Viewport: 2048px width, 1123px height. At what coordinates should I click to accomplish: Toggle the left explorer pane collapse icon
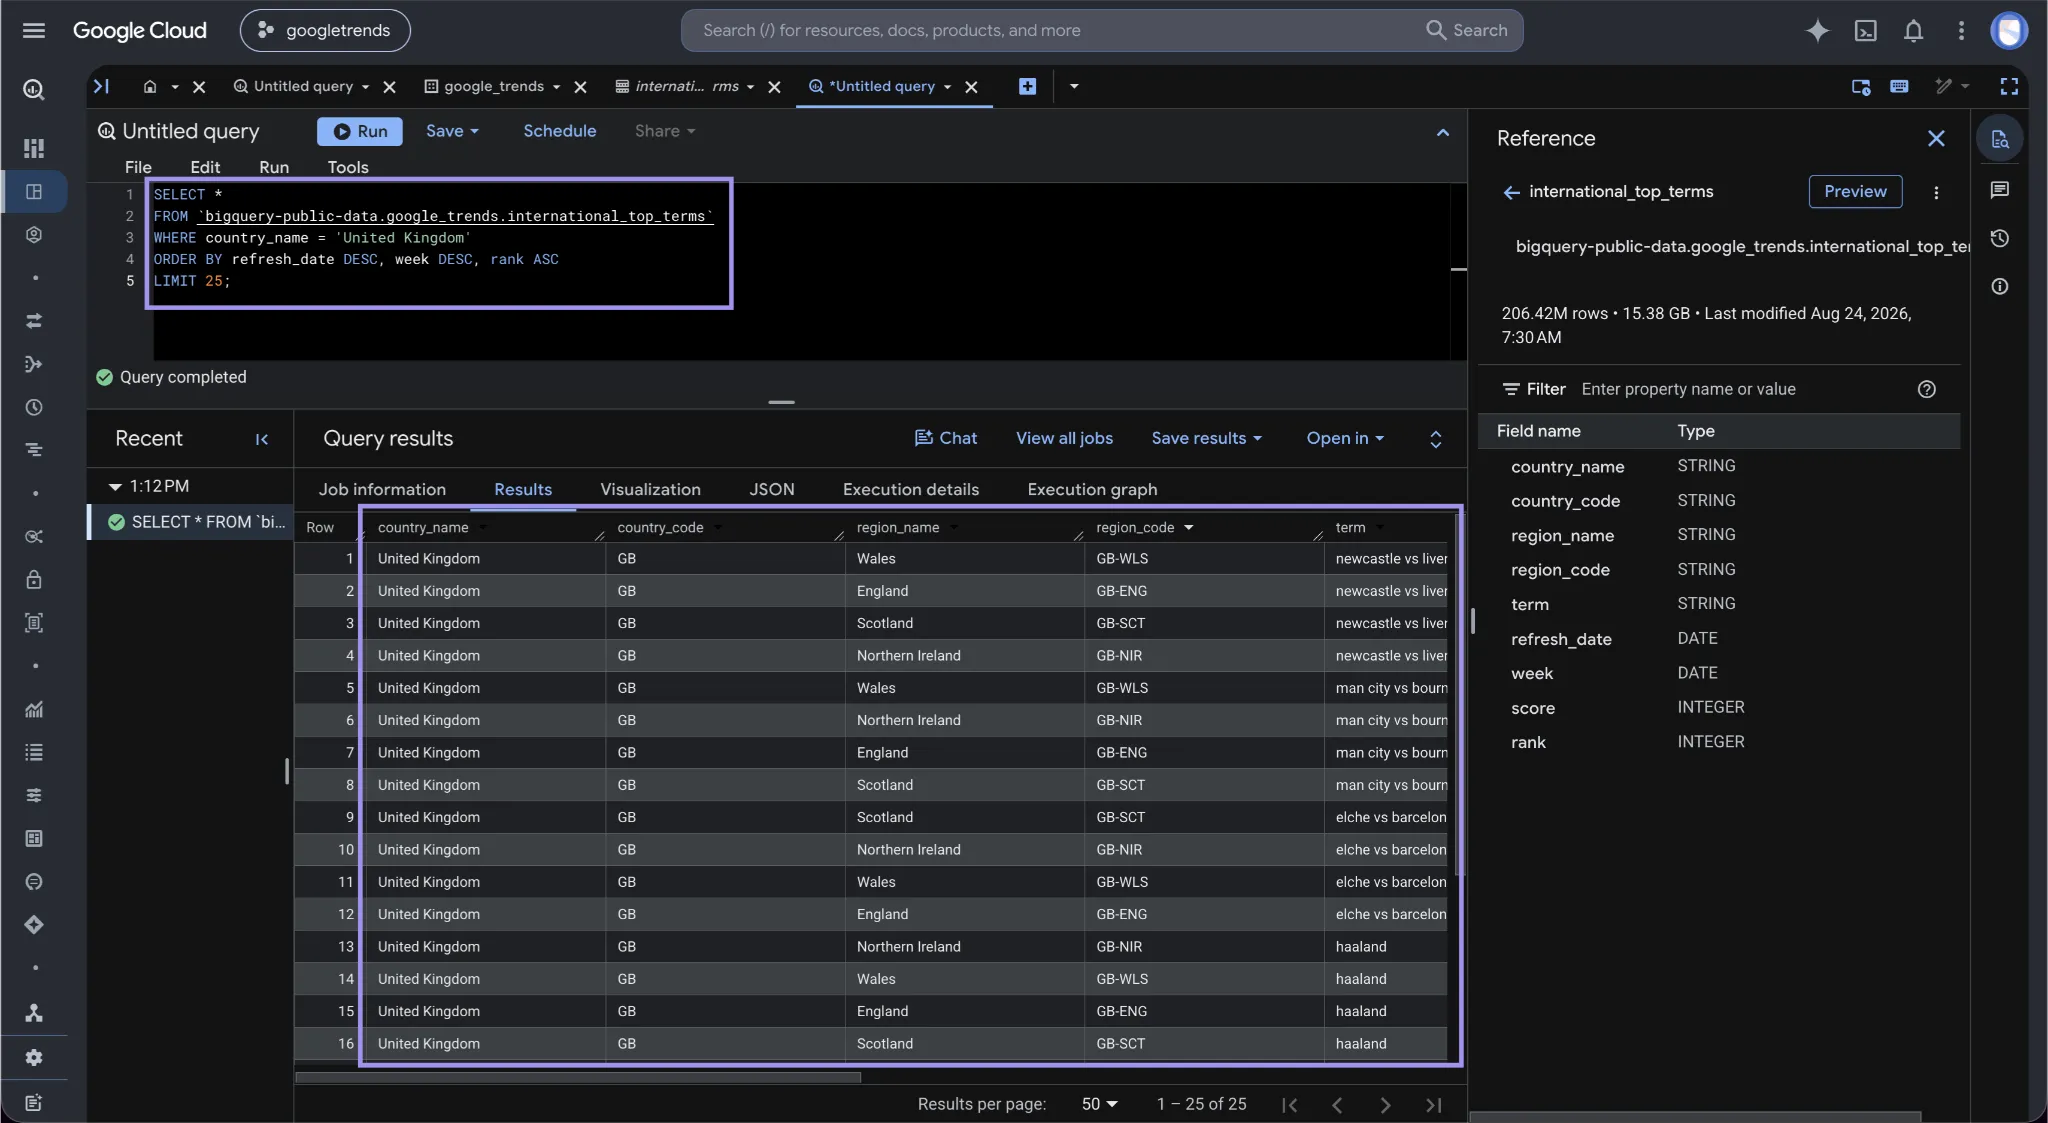tap(101, 86)
